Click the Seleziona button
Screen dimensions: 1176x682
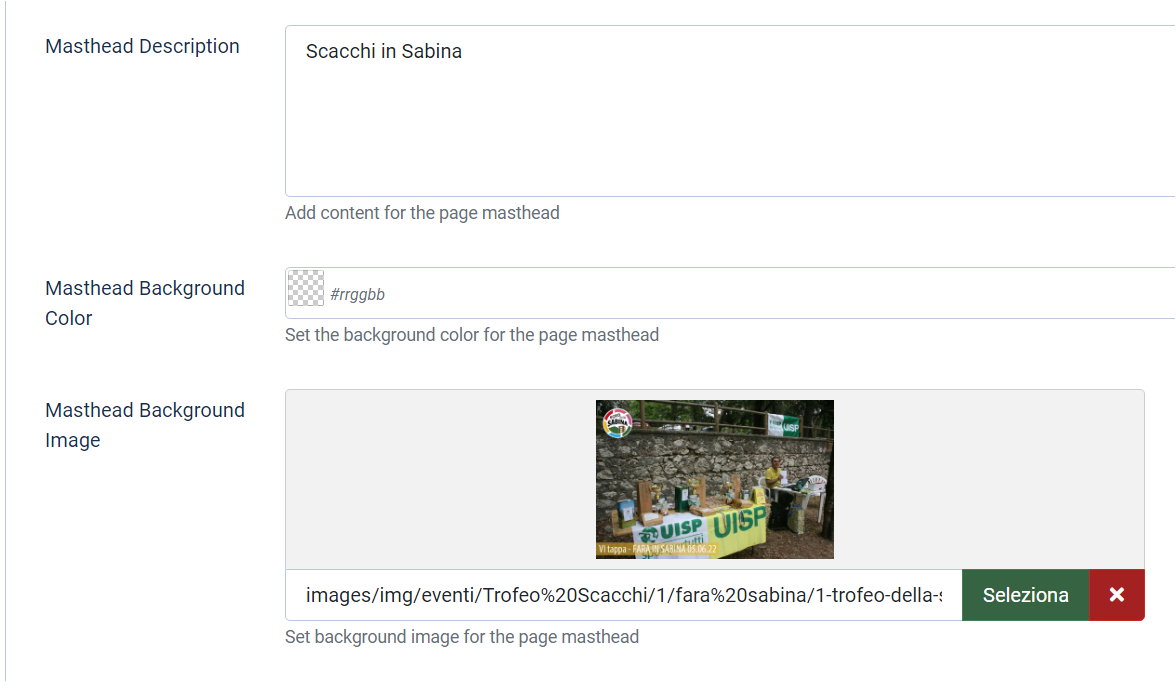(1025, 595)
